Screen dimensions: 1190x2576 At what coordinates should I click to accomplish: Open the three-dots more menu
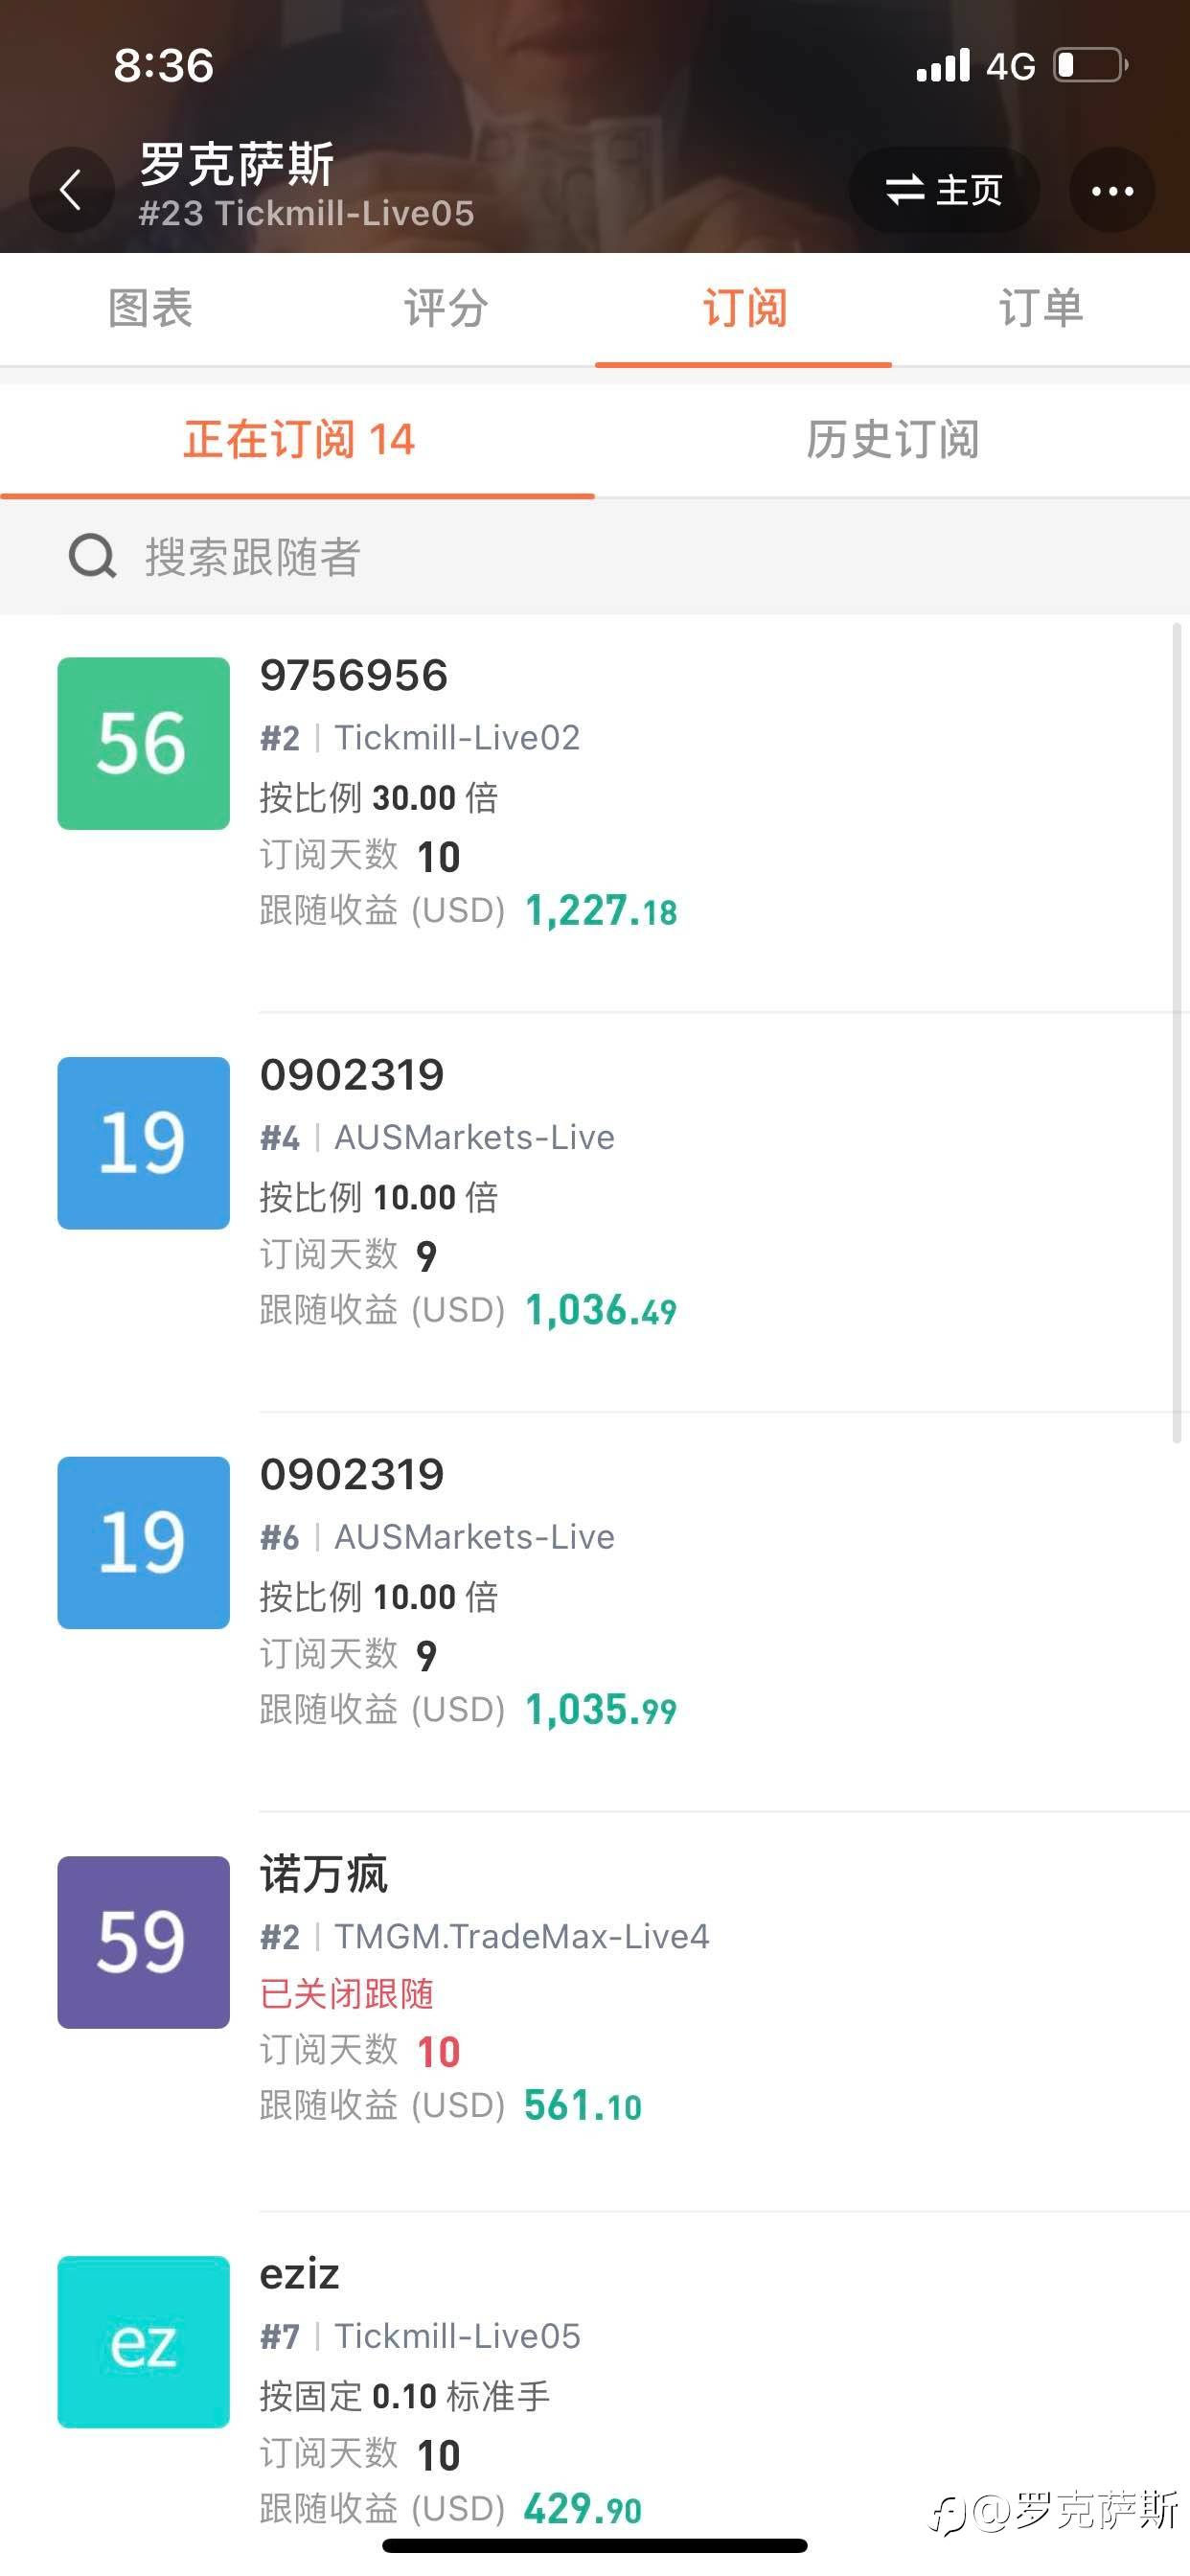tap(1112, 190)
